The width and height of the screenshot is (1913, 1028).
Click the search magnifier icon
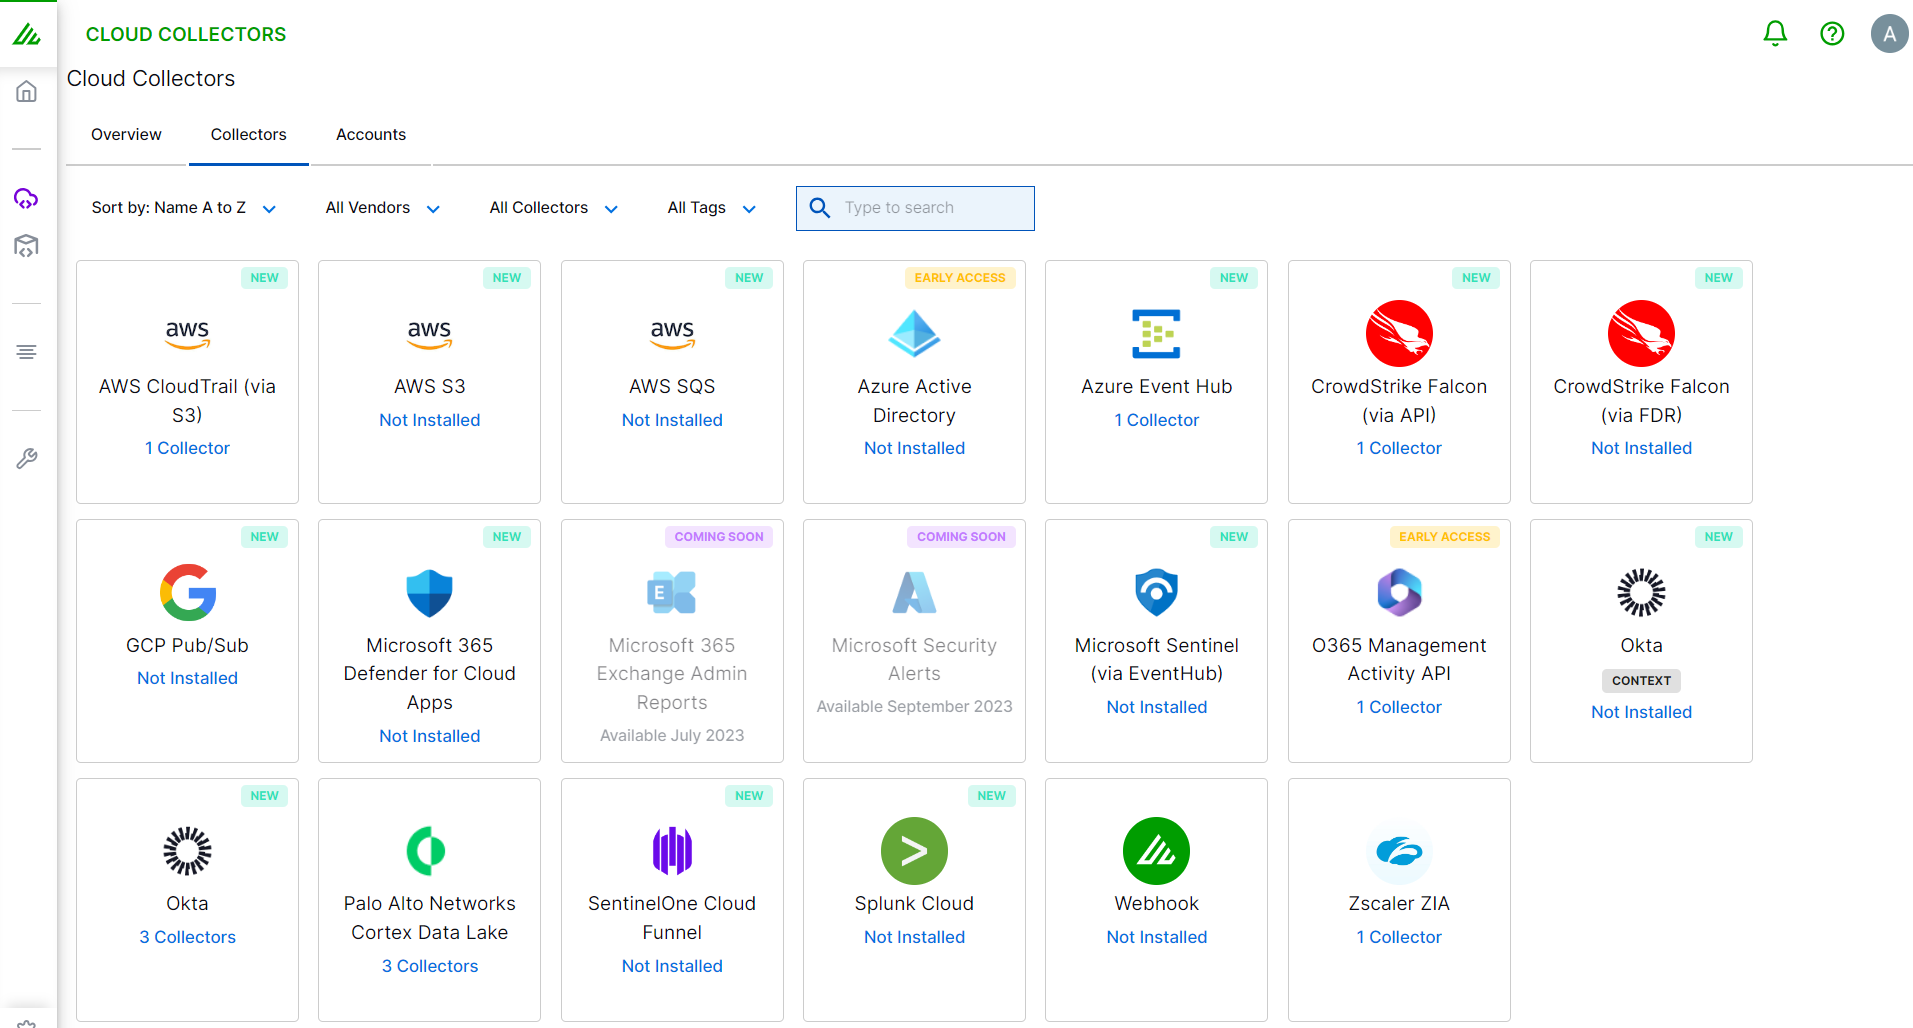pyautogui.click(x=819, y=208)
